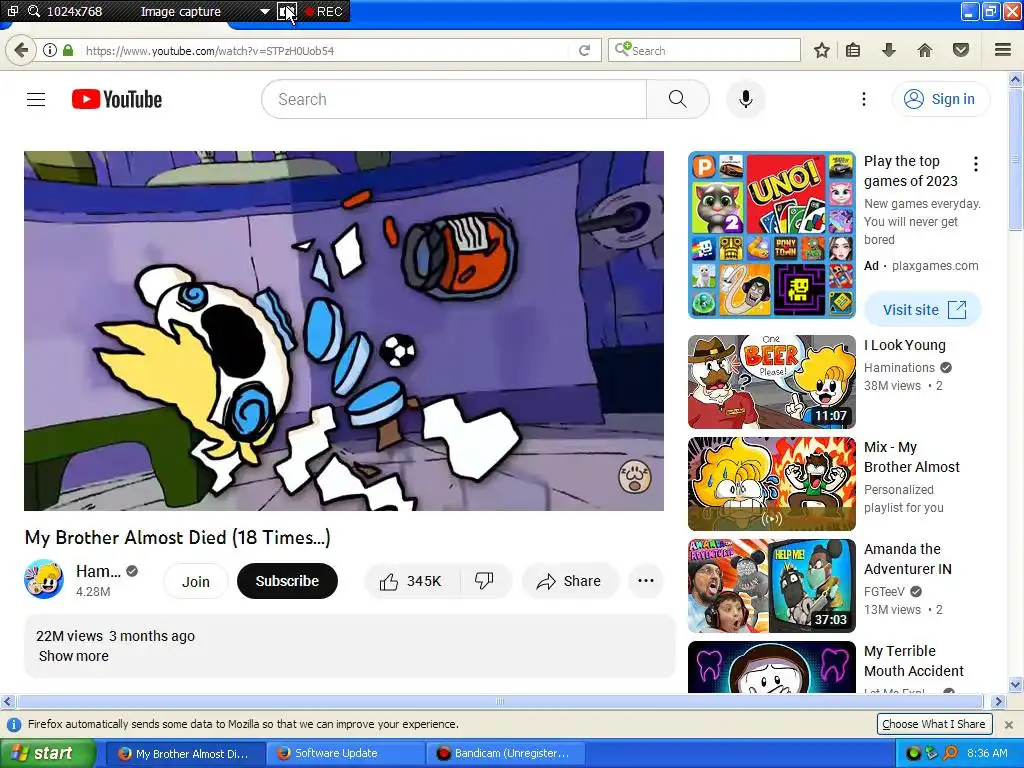Open the Pocket icon in toolbar

[961, 50]
